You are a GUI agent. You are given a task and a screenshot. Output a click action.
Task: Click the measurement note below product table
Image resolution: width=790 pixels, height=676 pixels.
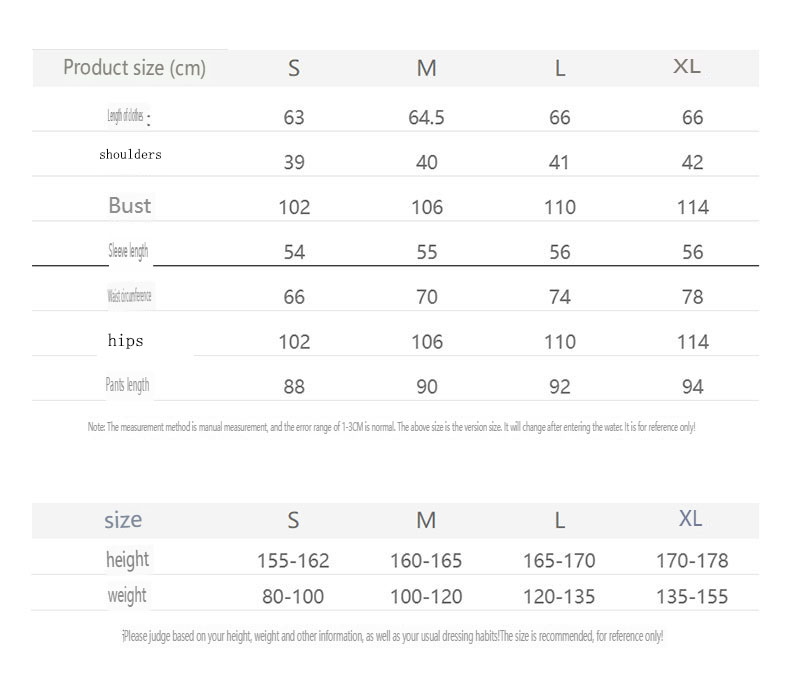(391, 427)
